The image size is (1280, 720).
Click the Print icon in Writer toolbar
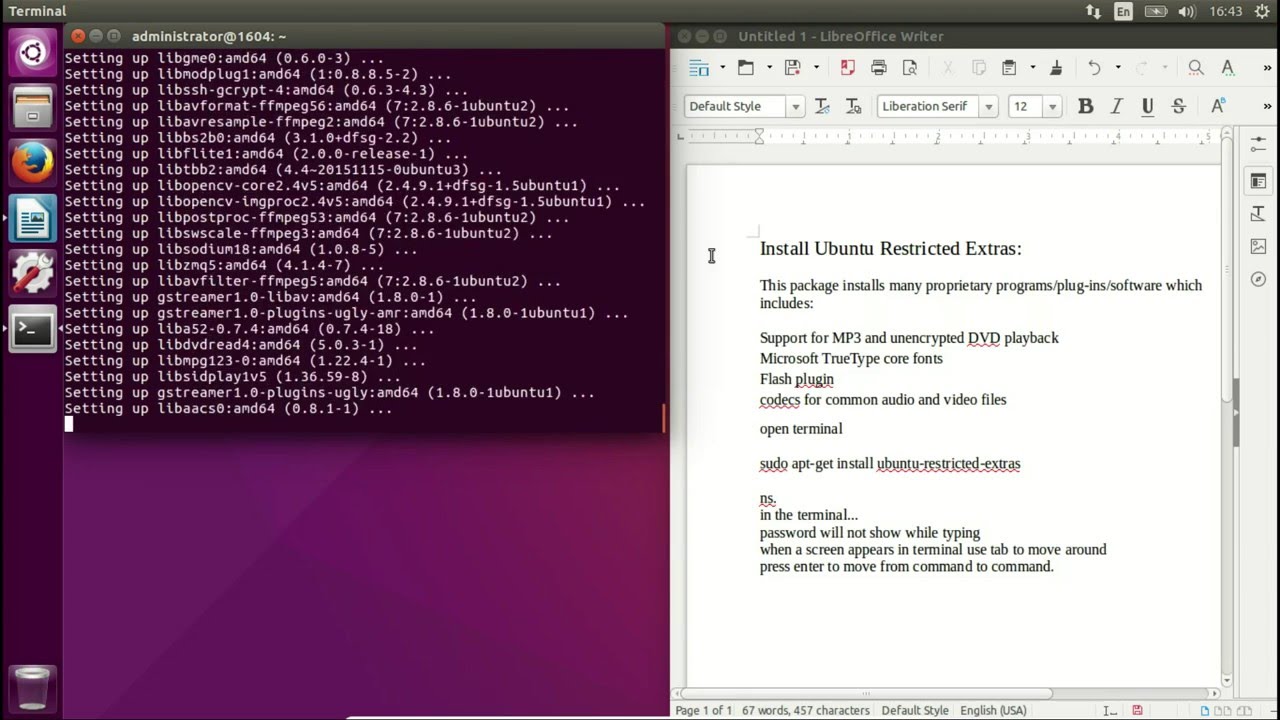click(x=879, y=68)
